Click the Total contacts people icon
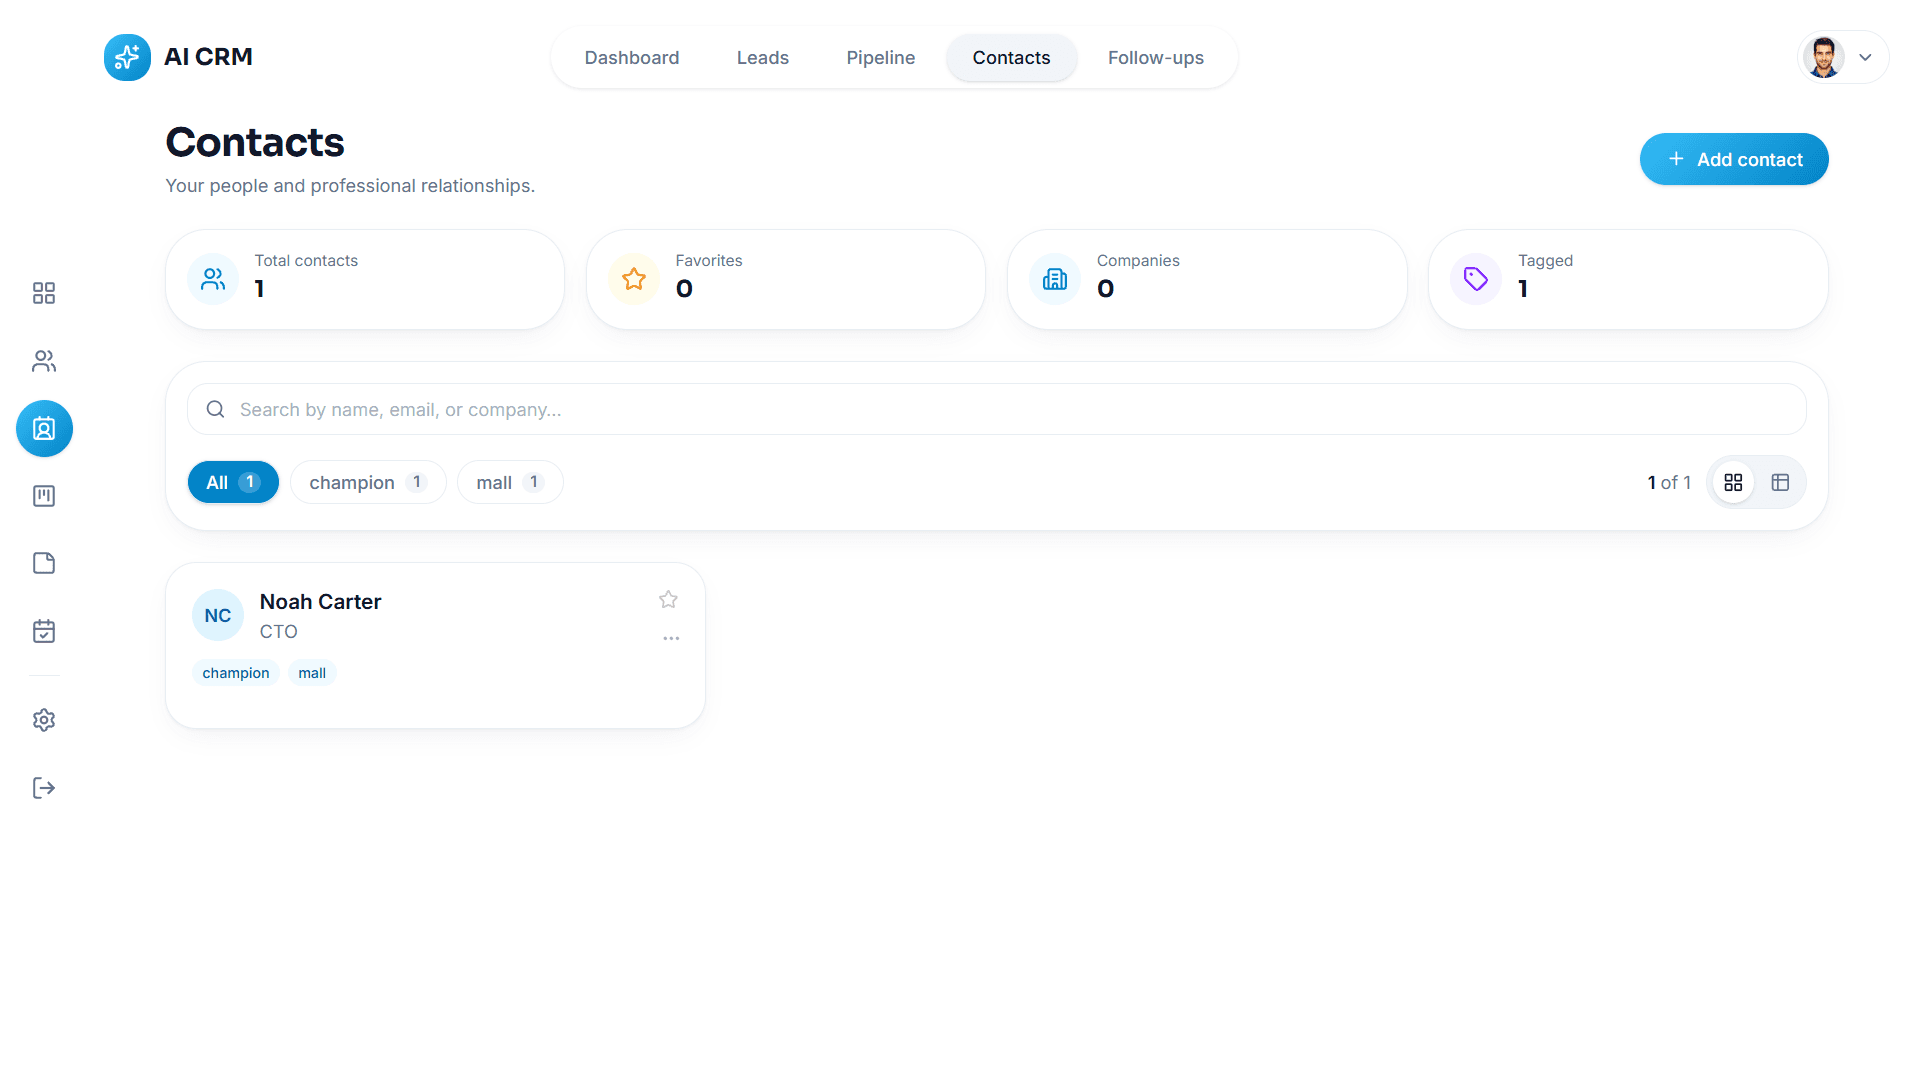The width and height of the screenshot is (1920, 1080). click(213, 279)
